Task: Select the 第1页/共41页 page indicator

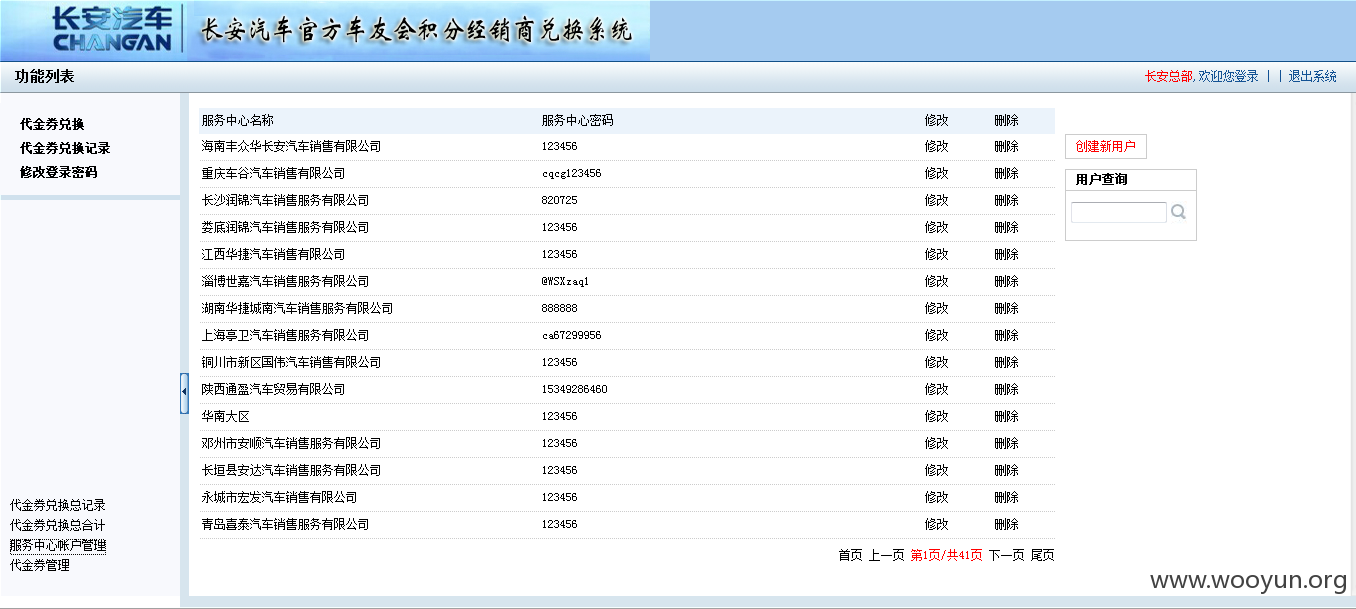Action: click(946, 555)
